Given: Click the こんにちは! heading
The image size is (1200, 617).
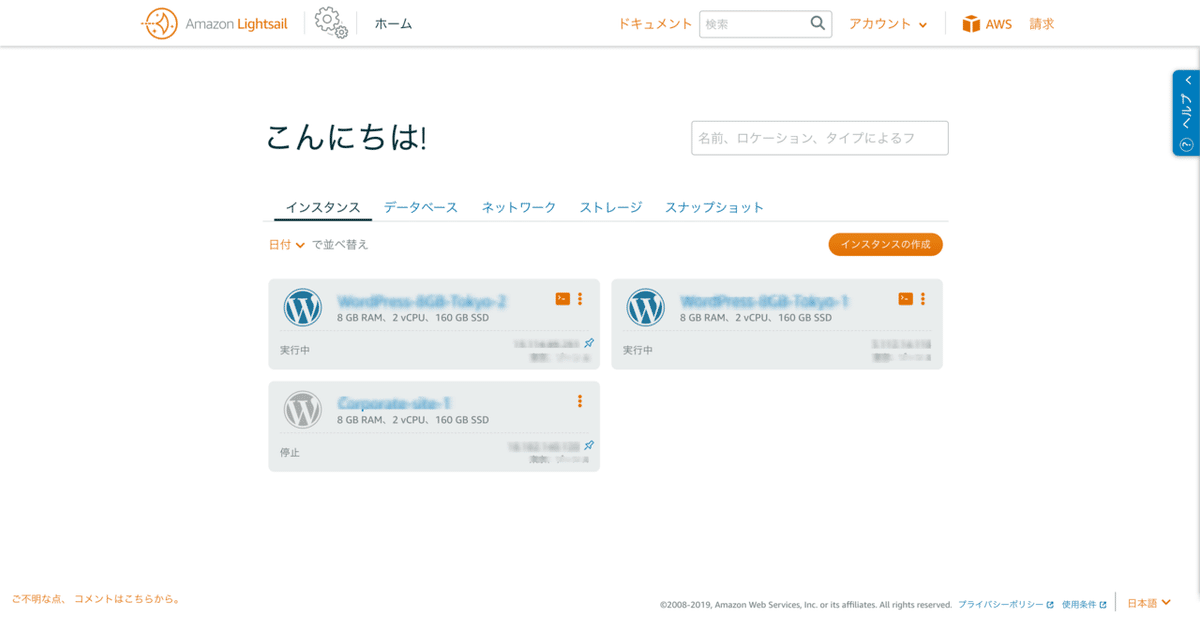Looking at the screenshot, I should pyautogui.click(x=347, y=138).
